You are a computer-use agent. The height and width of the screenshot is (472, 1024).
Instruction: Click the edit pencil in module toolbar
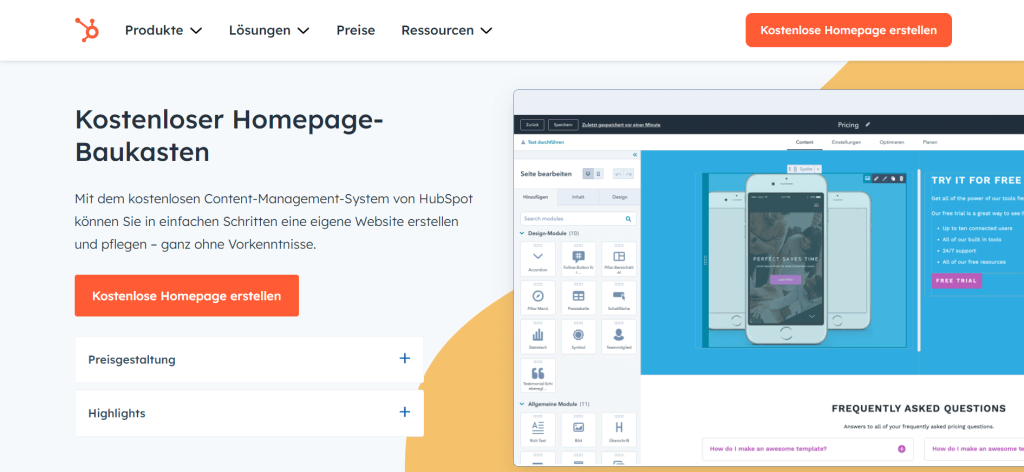tap(876, 178)
